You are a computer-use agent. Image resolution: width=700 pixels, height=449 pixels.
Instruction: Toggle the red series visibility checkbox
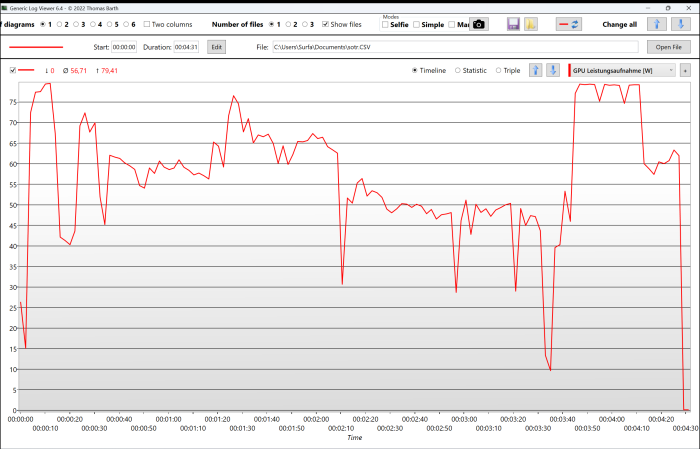13,70
